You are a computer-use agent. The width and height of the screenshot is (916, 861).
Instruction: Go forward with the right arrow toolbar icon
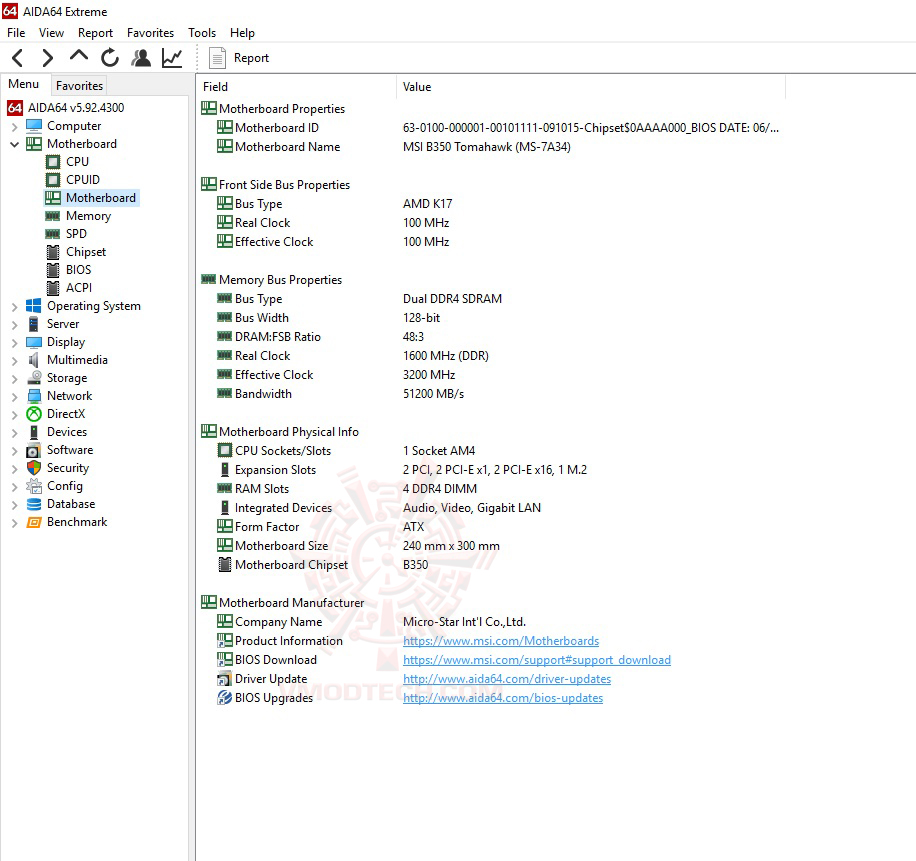[47, 58]
